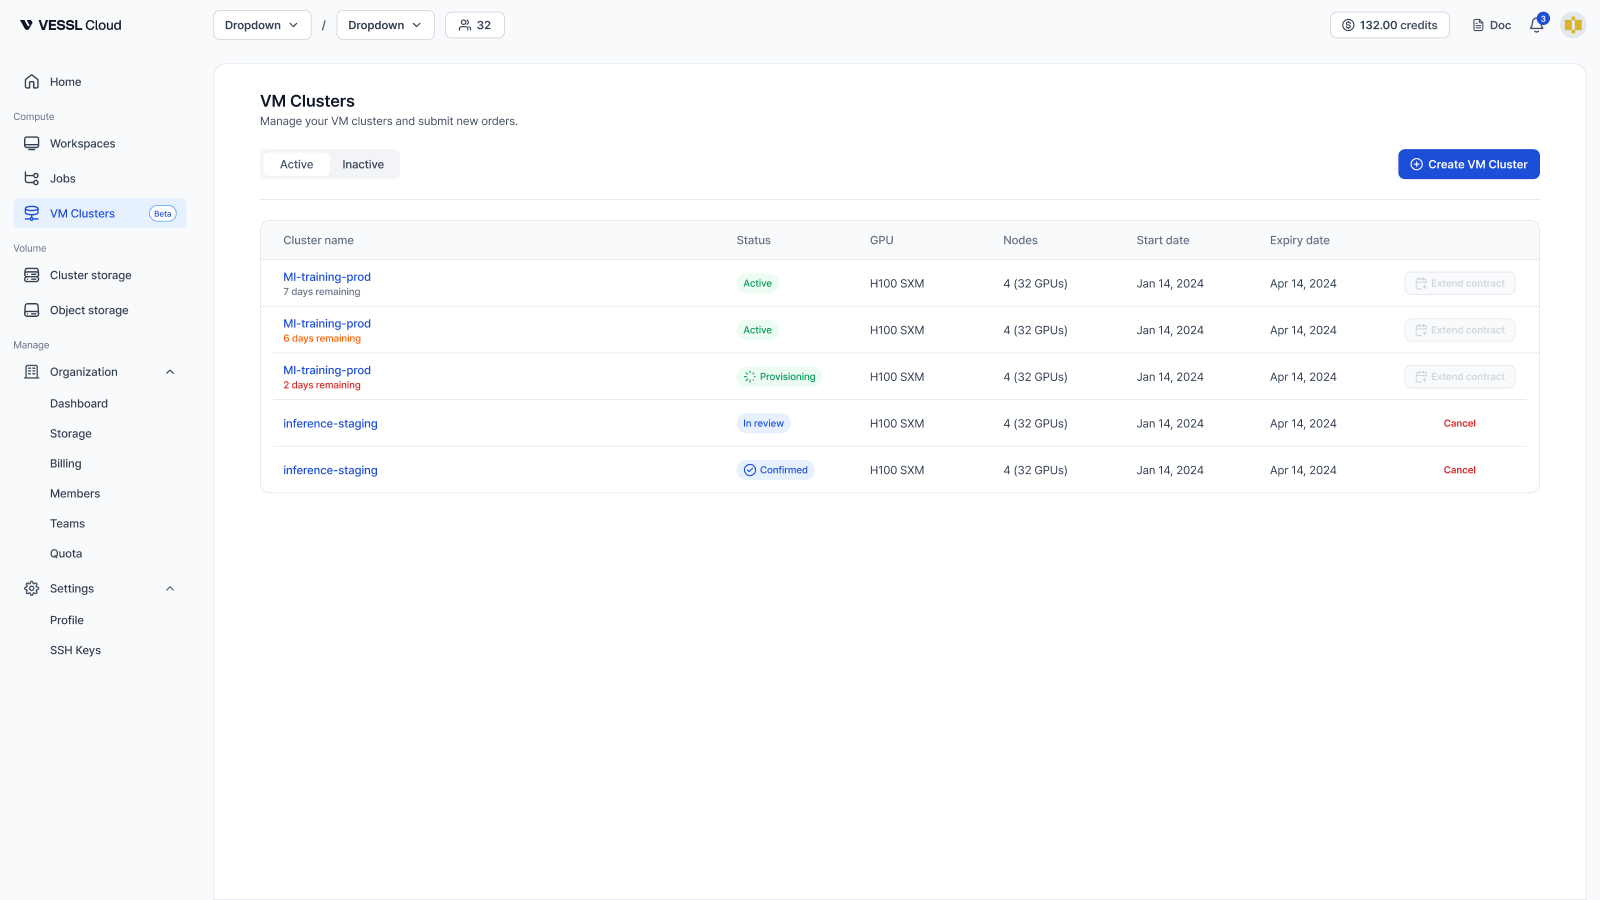The width and height of the screenshot is (1600, 900).
Task: Click the Cluster name column header
Action: tap(318, 241)
